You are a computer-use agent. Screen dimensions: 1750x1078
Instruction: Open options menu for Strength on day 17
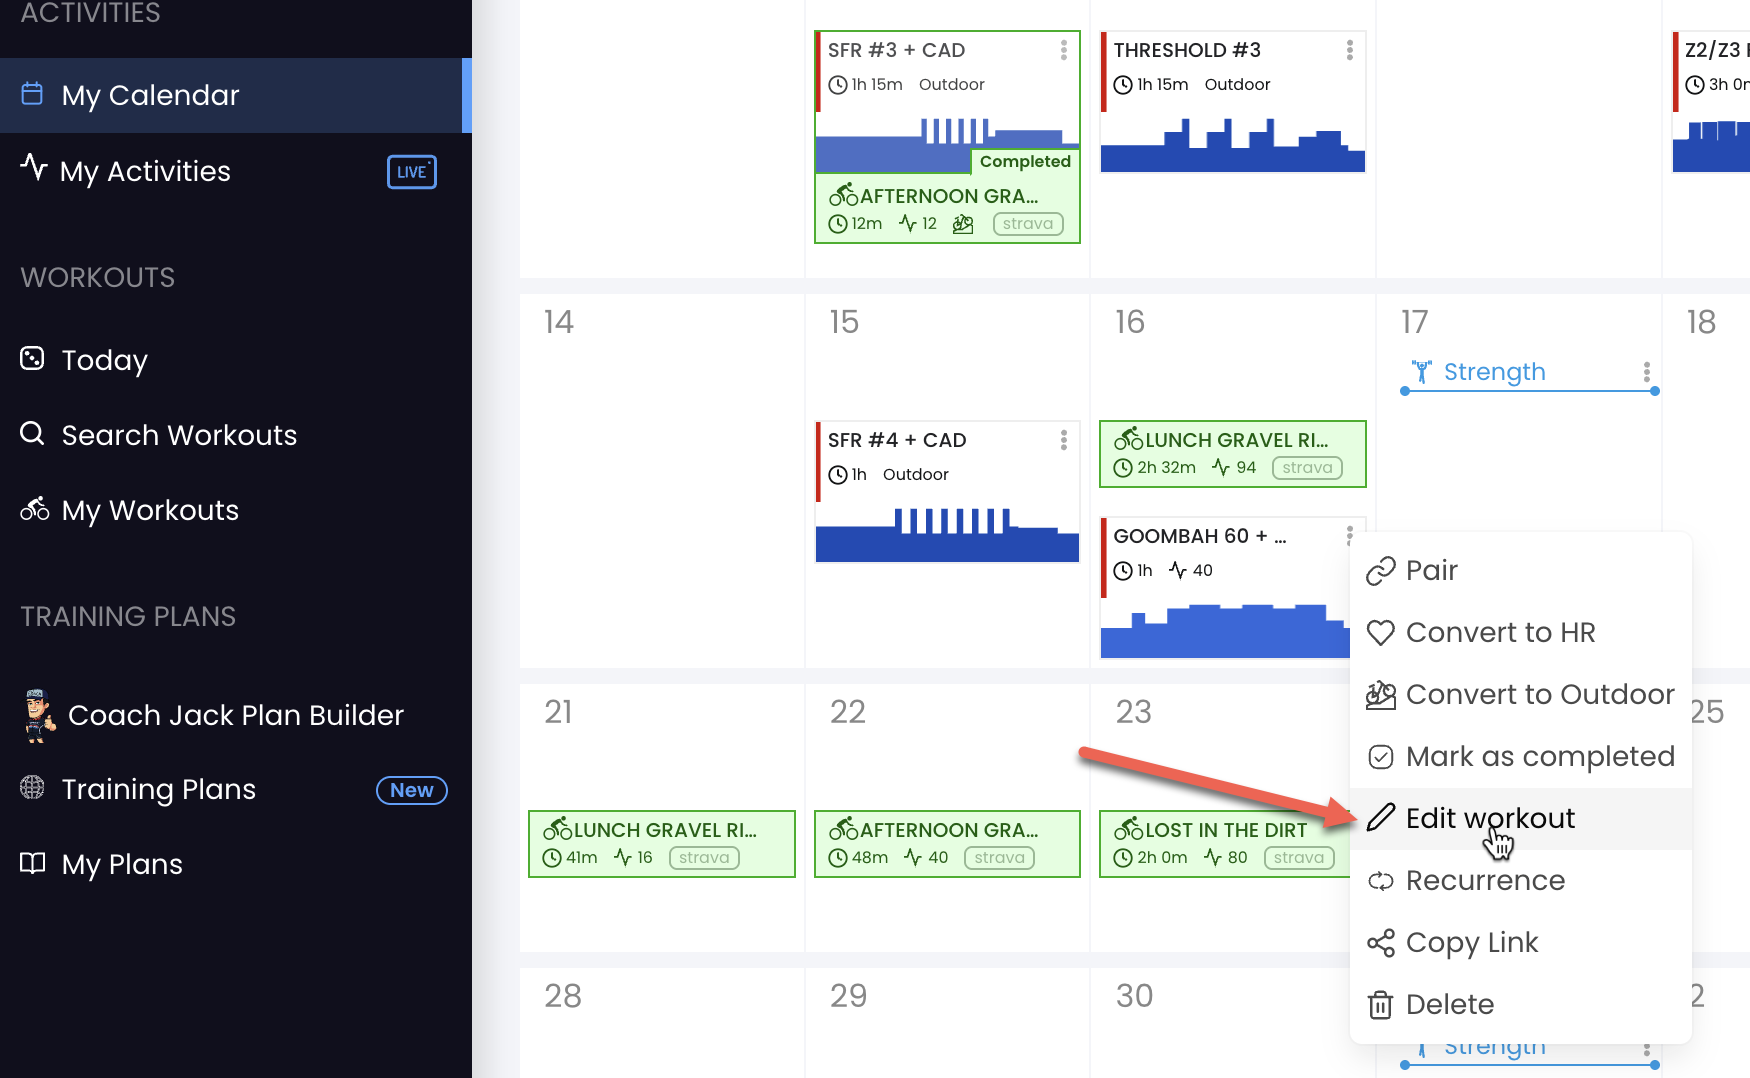(1646, 372)
